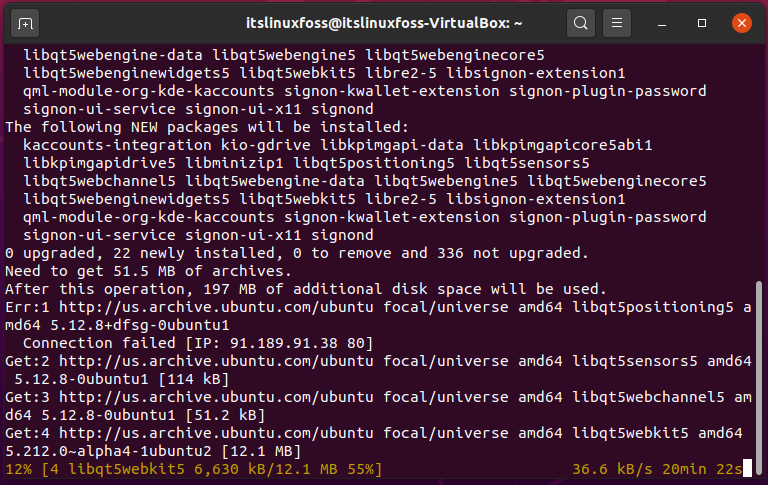The width and height of the screenshot is (768, 485).
Task: Minimize the terminal window
Action: pos(662,23)
